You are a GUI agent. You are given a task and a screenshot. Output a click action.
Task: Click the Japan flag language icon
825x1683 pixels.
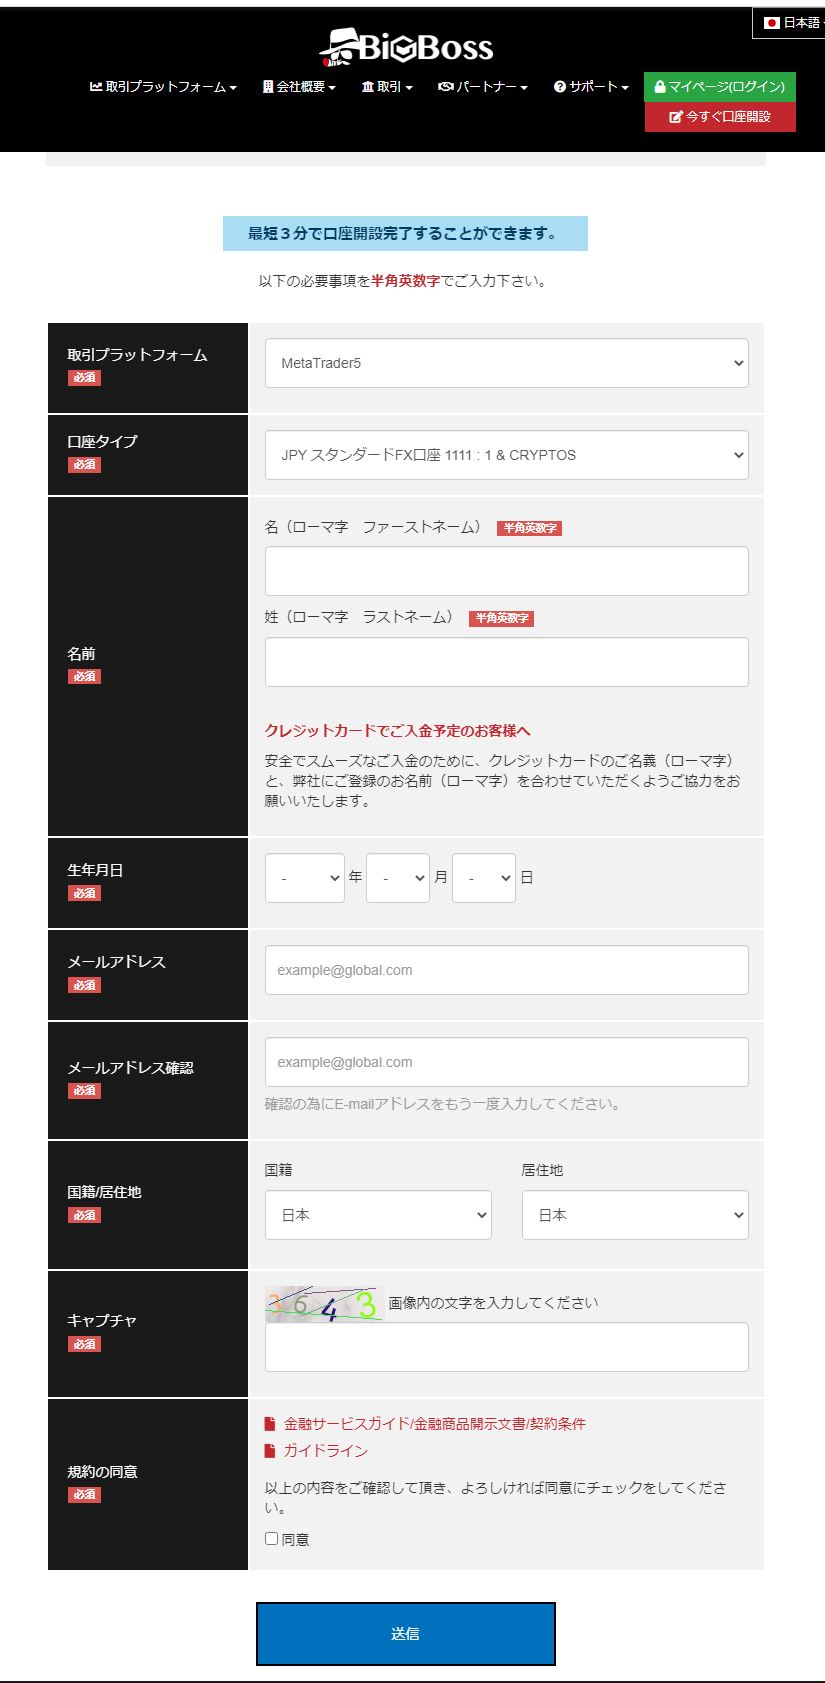point(771,22)
